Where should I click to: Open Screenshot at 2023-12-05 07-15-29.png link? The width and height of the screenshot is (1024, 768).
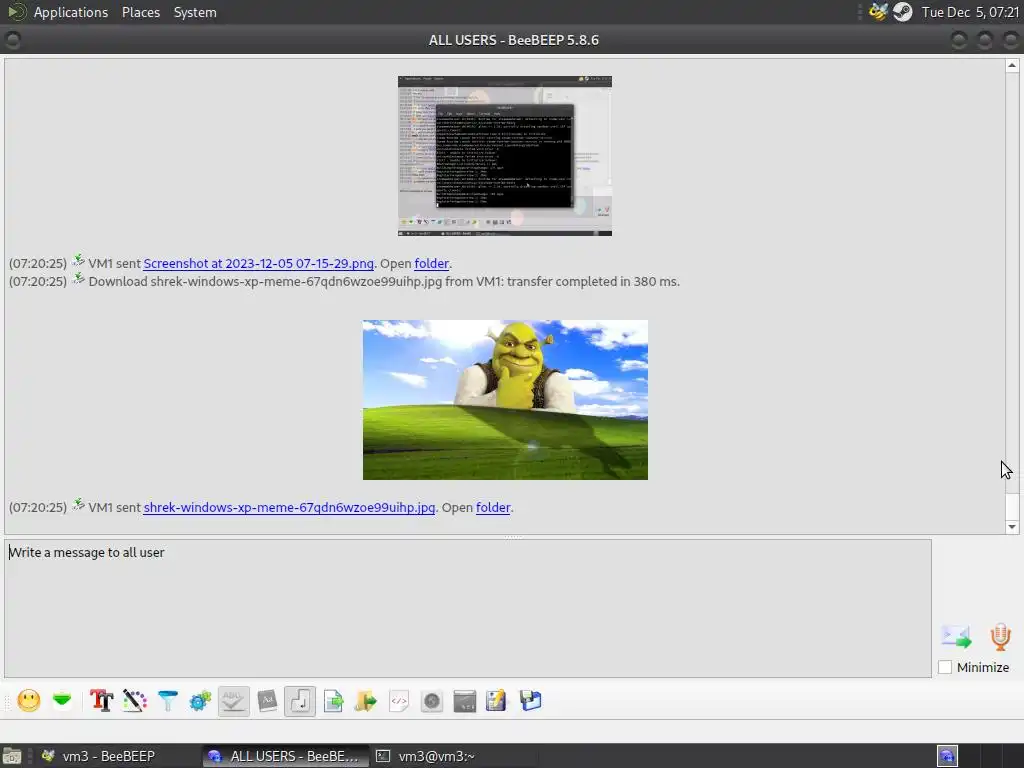click(259, 263)
